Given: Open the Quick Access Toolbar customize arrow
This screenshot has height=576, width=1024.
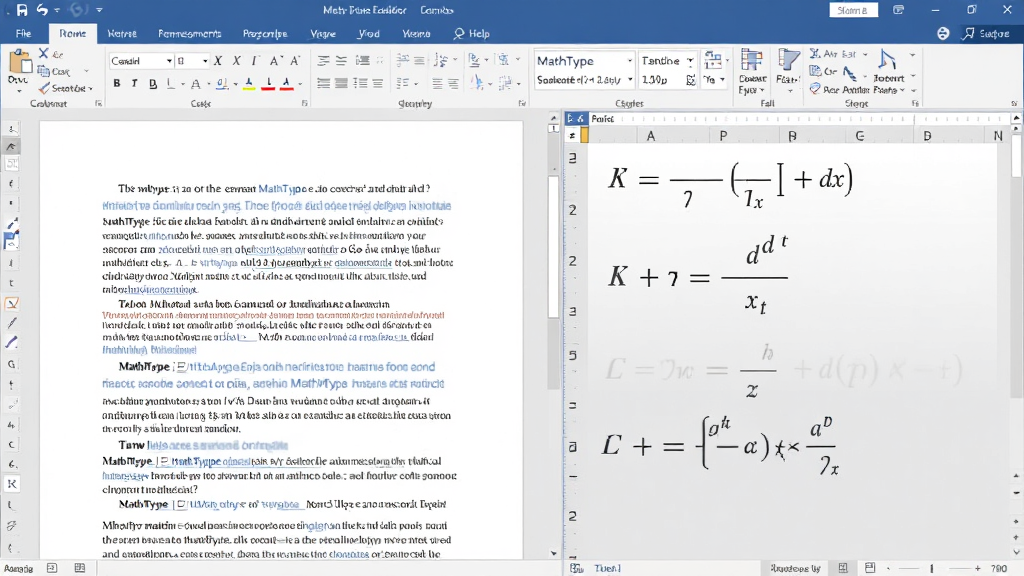Looking at the screenshot, I should [99, 10].
